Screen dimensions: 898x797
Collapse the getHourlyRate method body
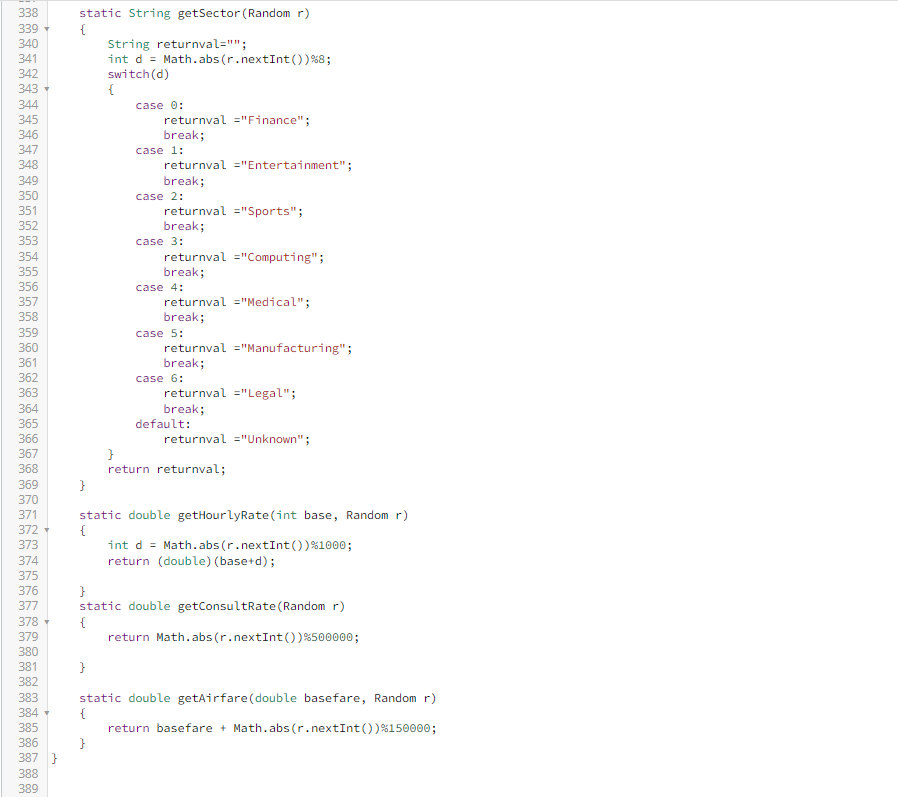coord(44,530)
